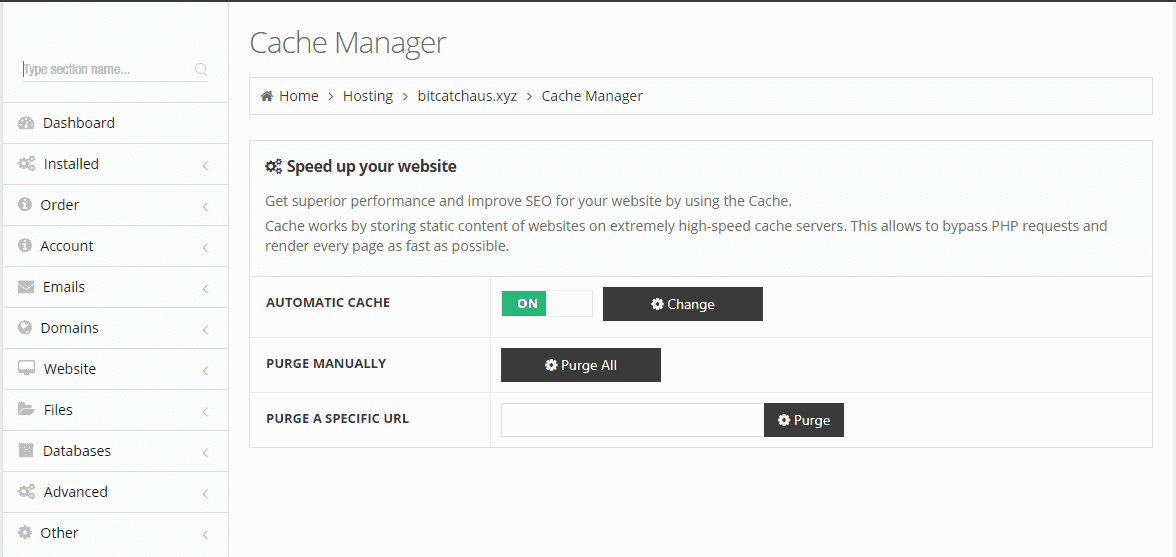Open the Advanced sidebar section
Screen dimensions: 1176x557
coord(116,492)
